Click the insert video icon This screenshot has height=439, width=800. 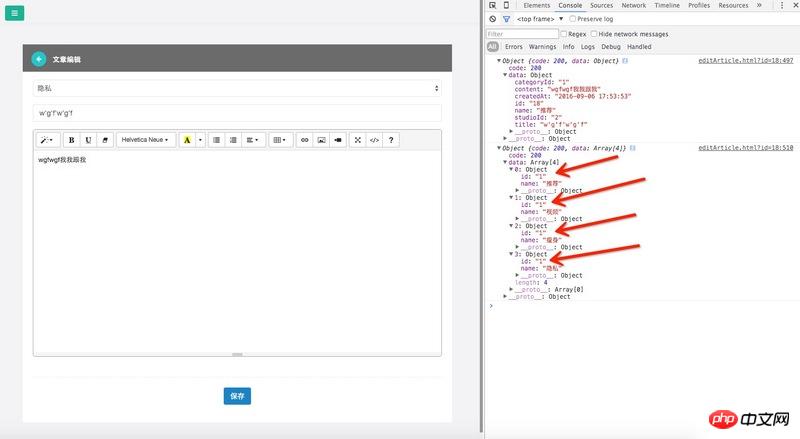pos(338,140)
